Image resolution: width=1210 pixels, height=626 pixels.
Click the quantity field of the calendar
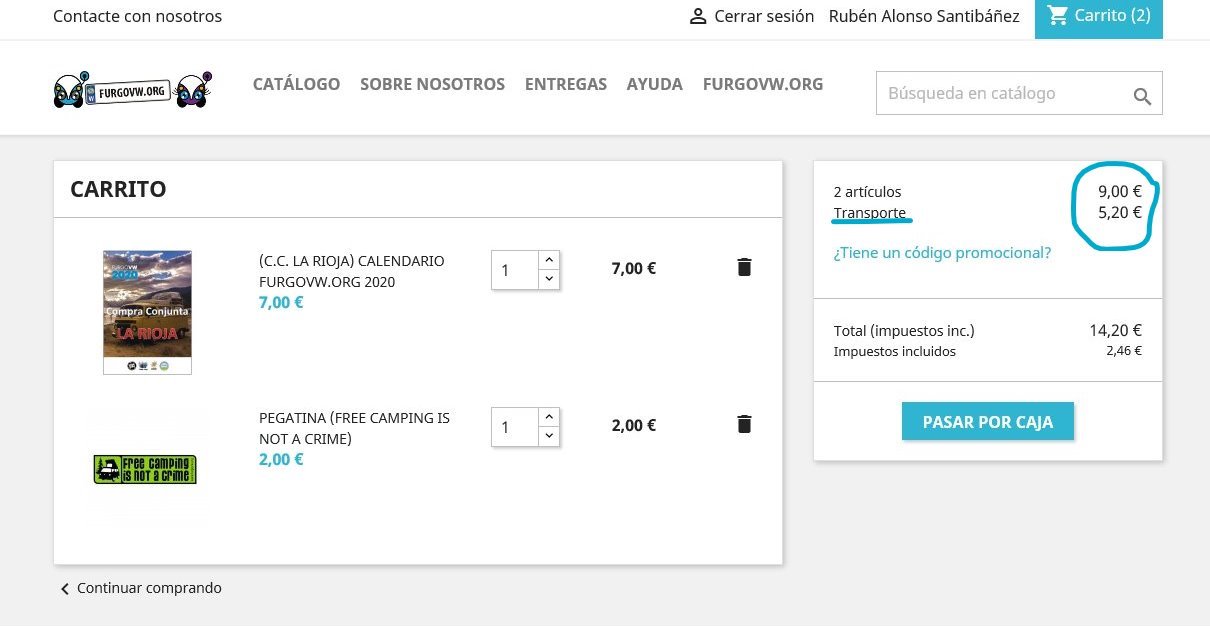515,270
